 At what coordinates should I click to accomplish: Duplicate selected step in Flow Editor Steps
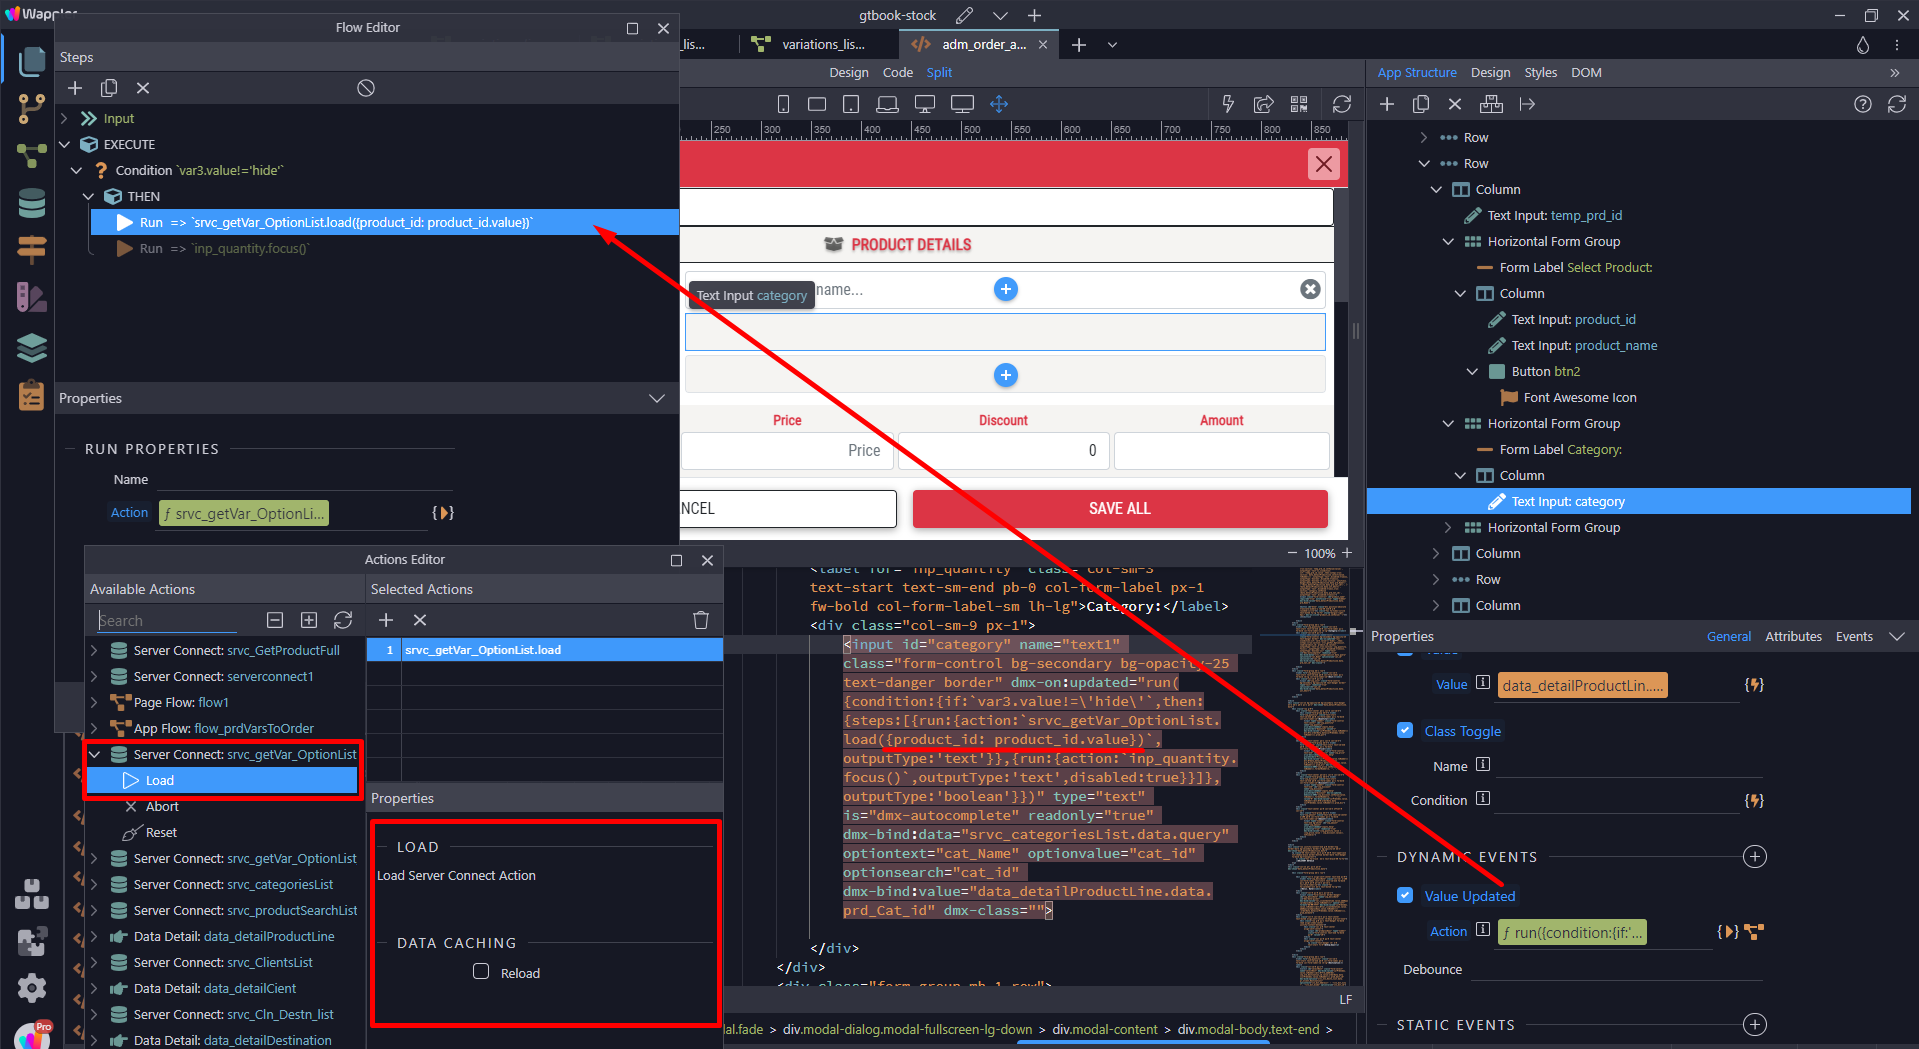coord(109,88)
